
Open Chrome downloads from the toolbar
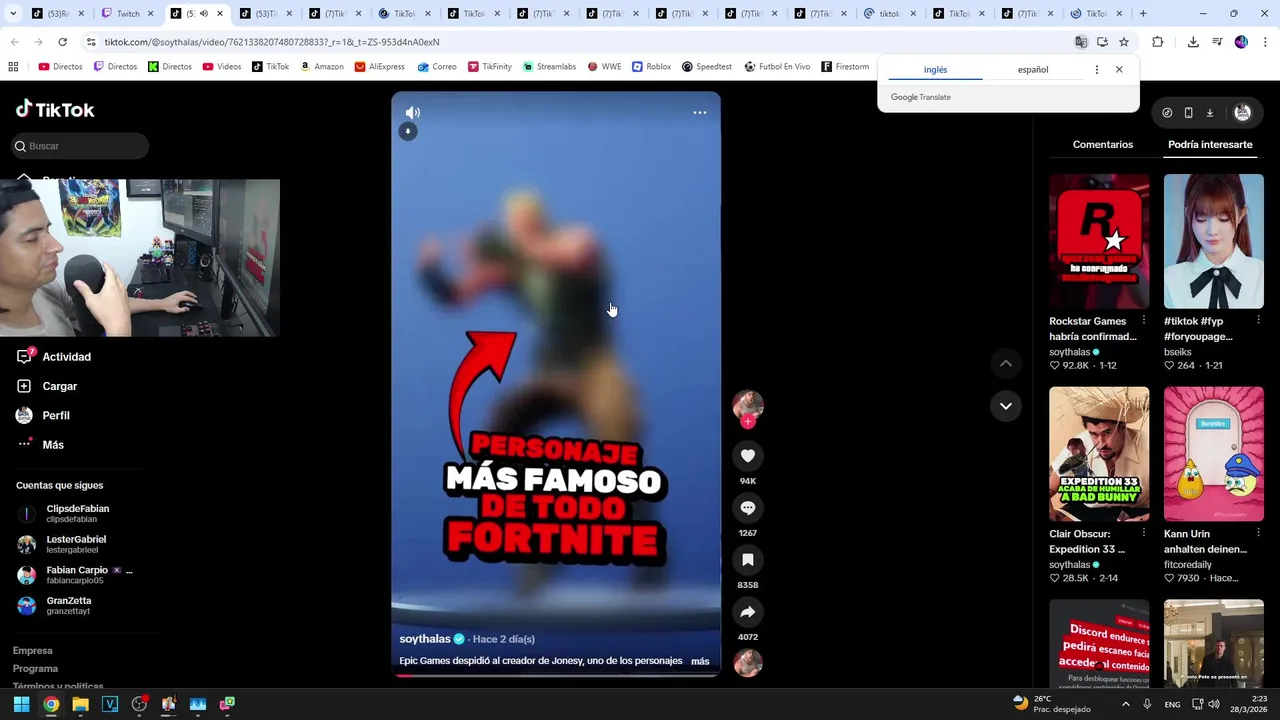(x=1193, y=42)
